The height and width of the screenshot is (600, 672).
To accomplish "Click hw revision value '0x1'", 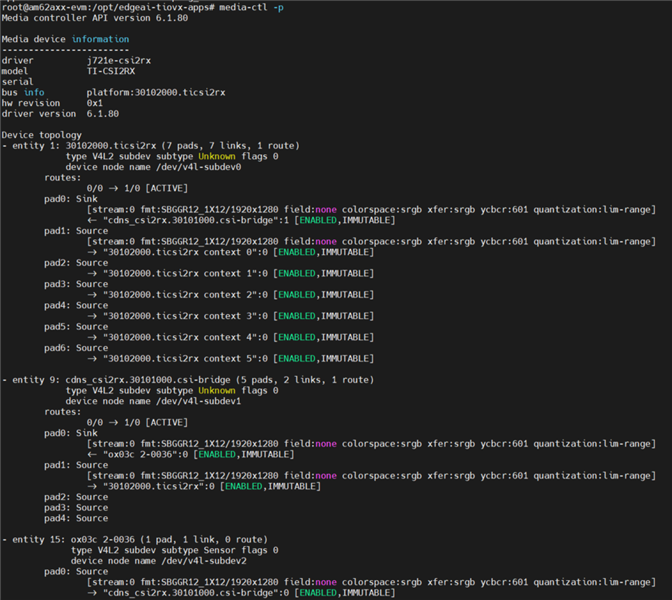I will 95,103.
